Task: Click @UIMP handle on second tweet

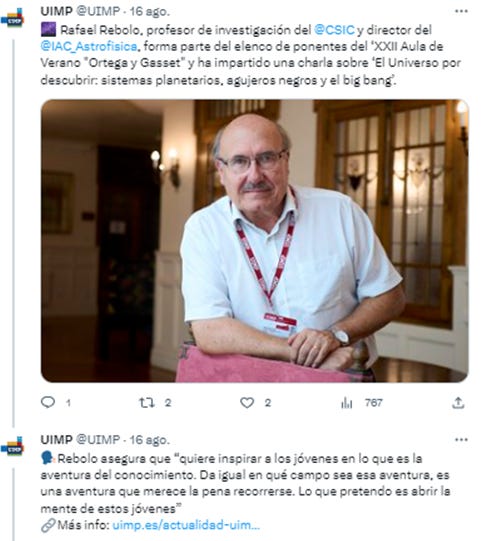Action: tap(98, 440)
